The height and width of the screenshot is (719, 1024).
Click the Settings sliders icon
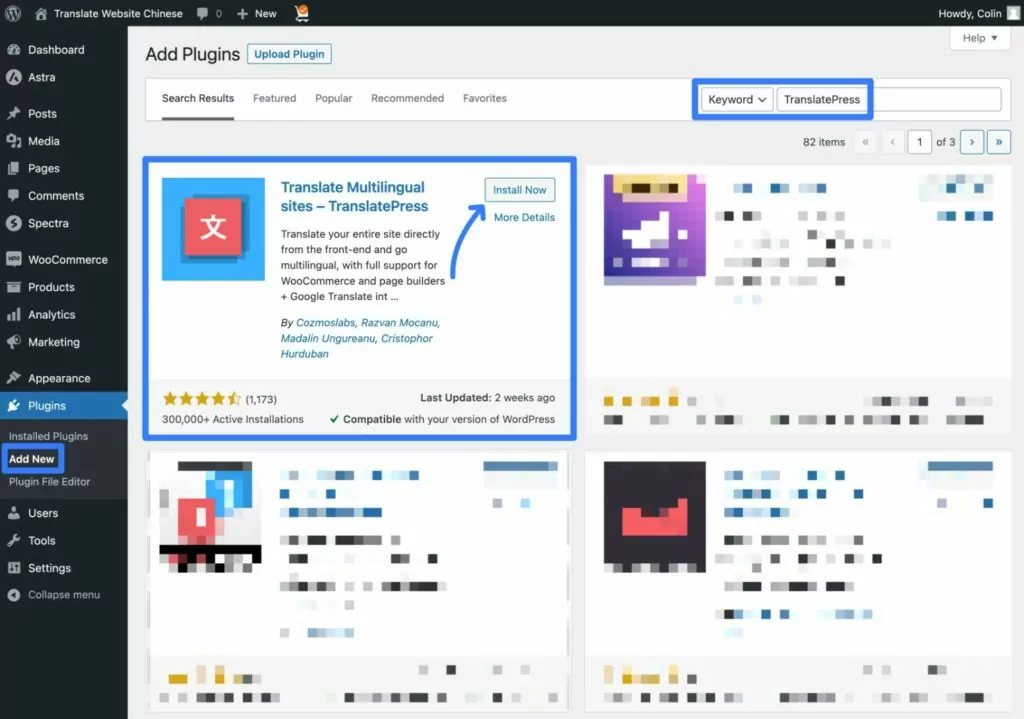tap(14, 568)
